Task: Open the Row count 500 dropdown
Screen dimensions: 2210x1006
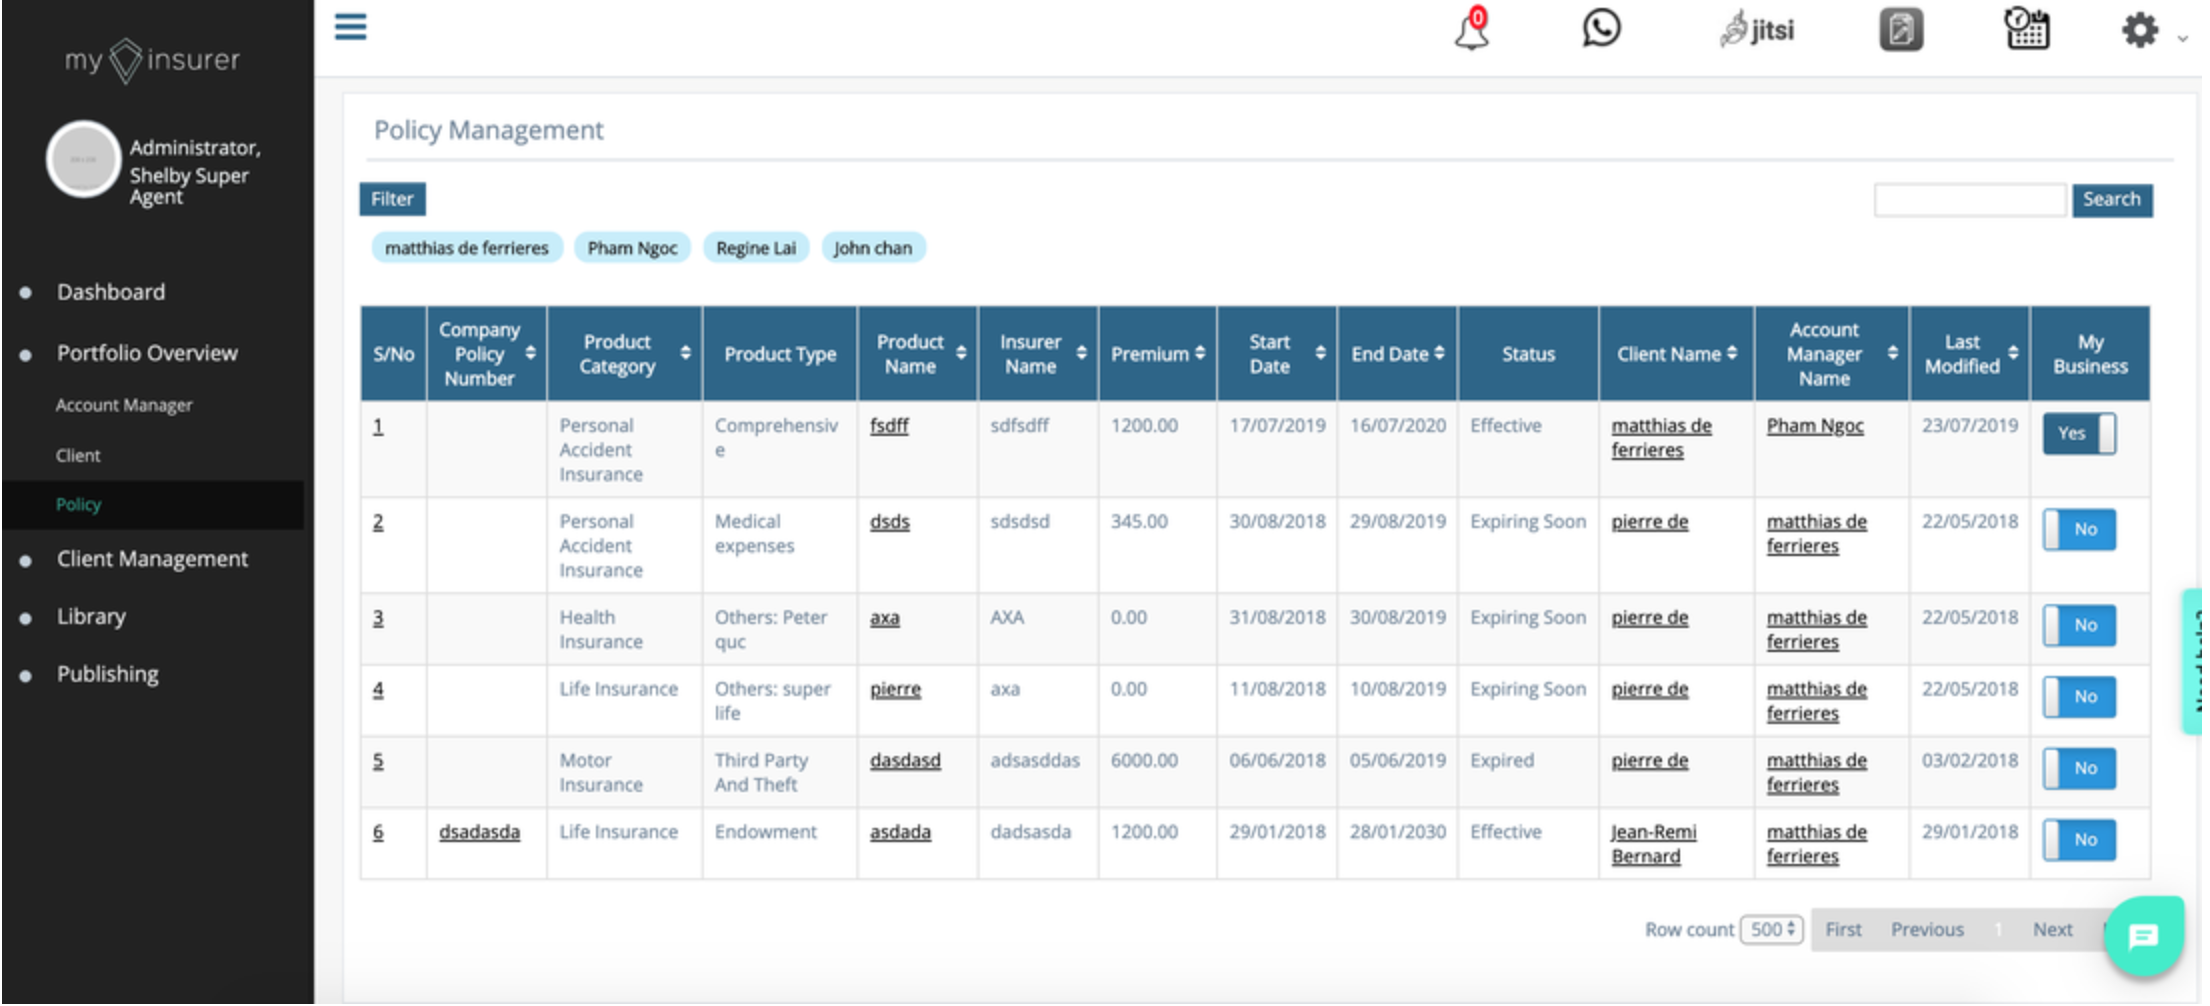Action: (x=1771, y=929)
